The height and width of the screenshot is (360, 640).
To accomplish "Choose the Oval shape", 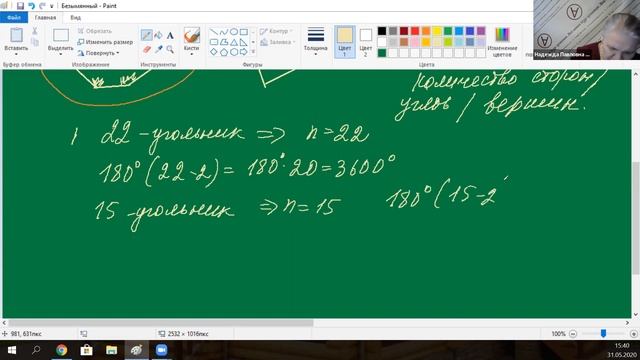I will (234, 32).
